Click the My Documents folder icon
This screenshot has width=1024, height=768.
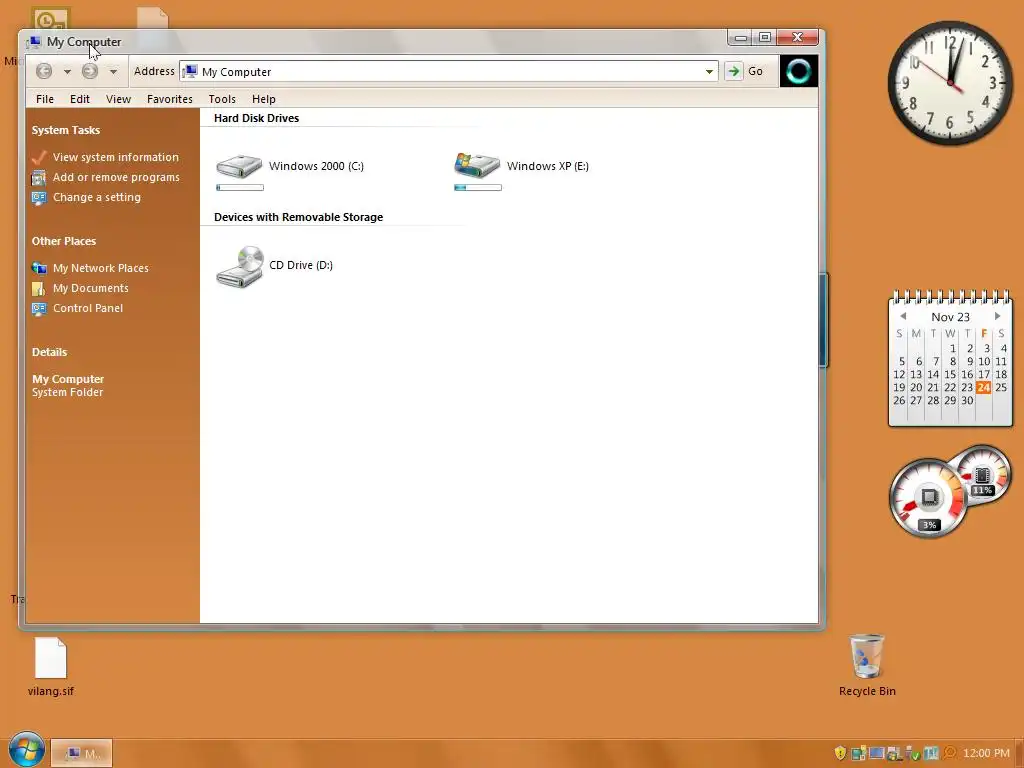pyautogui.click(x=39, y=289)
